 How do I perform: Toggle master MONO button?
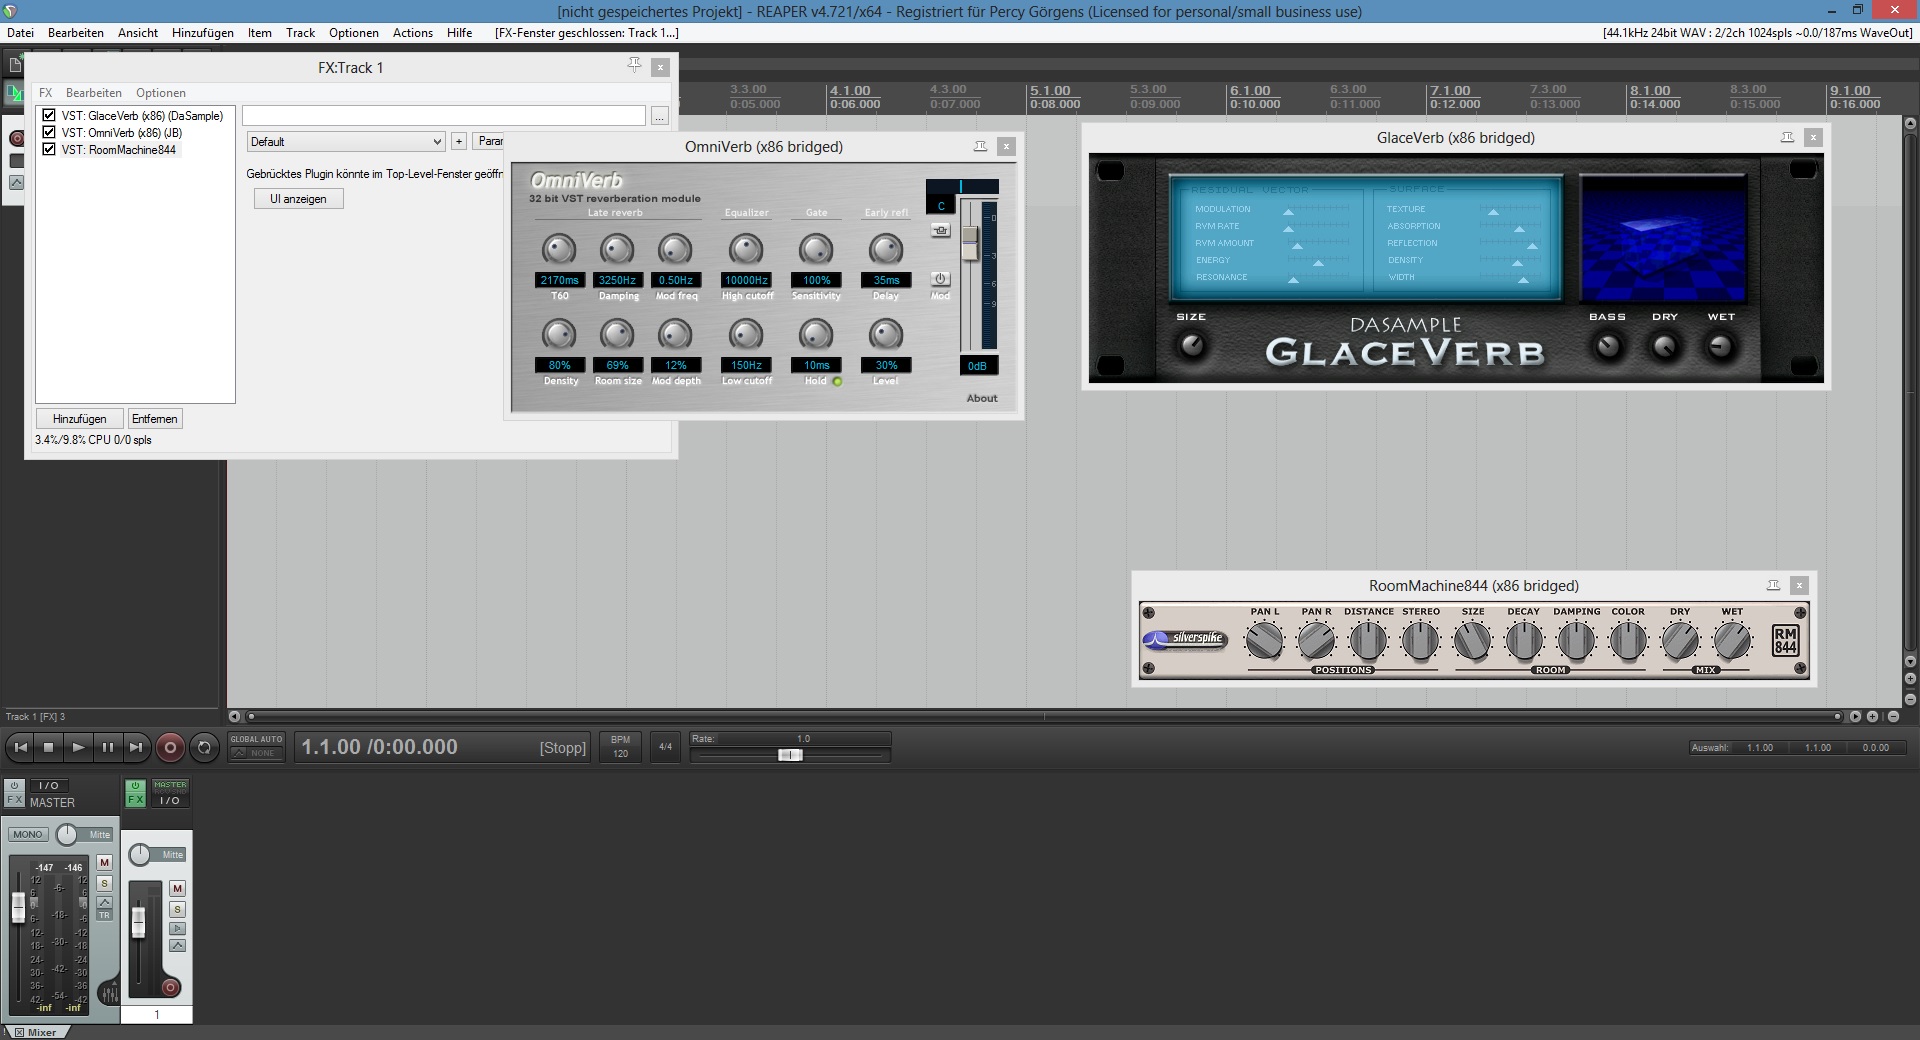[28, 834]
